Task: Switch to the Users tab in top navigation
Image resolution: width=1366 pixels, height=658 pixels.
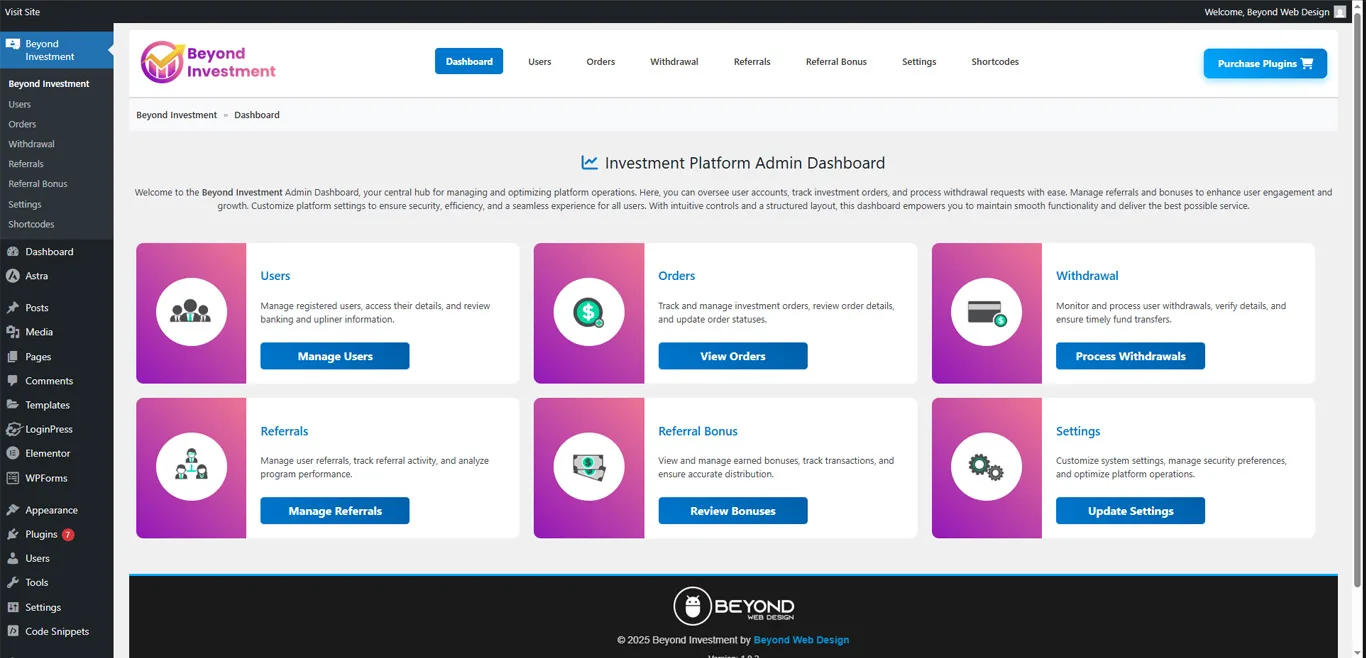Action: (540, 62)
